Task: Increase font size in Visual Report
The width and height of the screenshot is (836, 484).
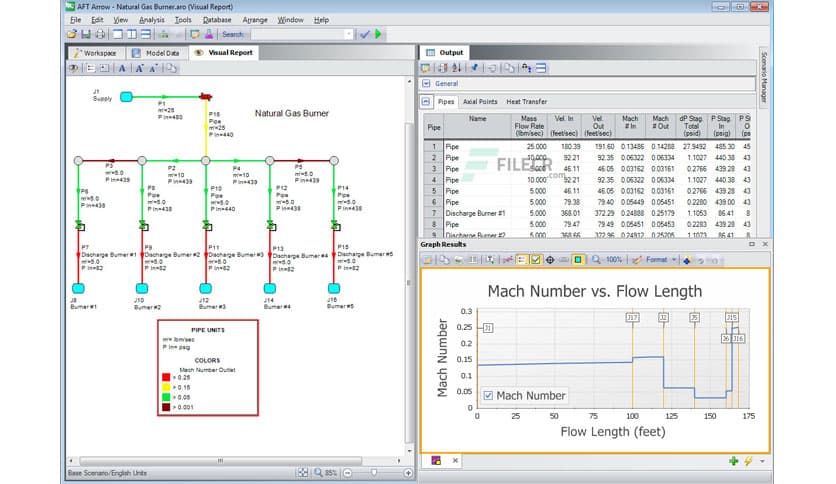Action: click(x=139, y=68)
